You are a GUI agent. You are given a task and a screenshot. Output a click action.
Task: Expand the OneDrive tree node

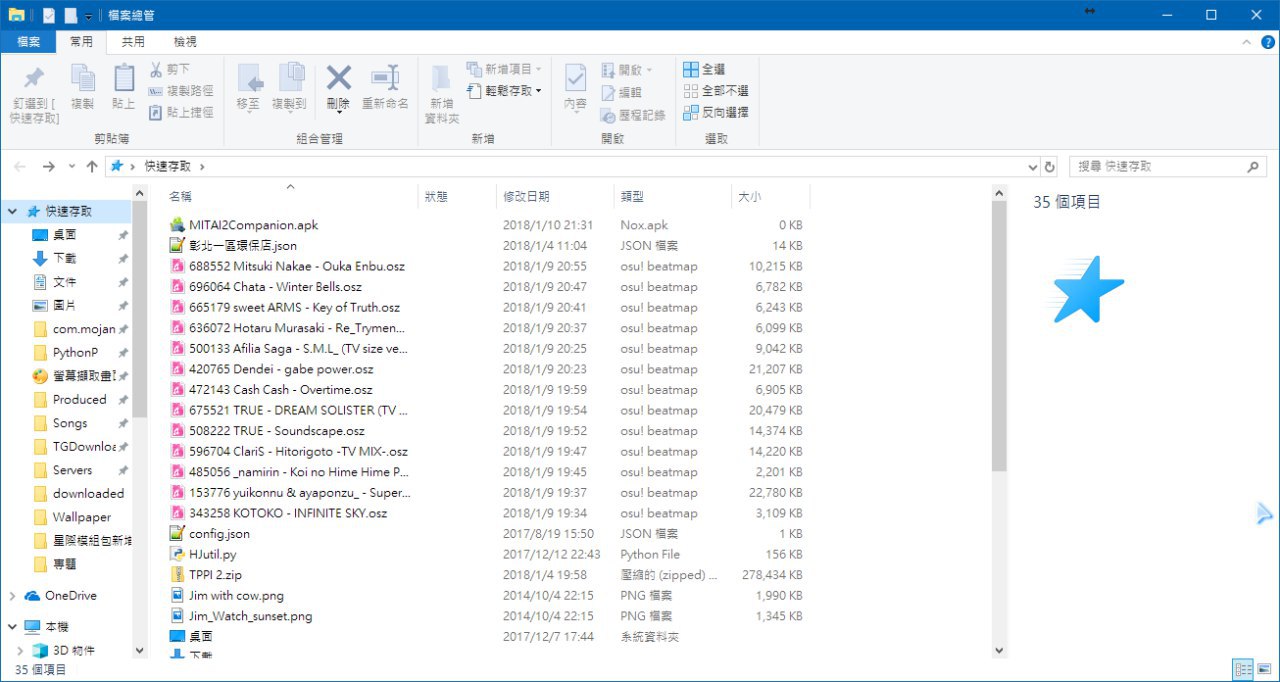pyautogui.click(x=12, y=596)
